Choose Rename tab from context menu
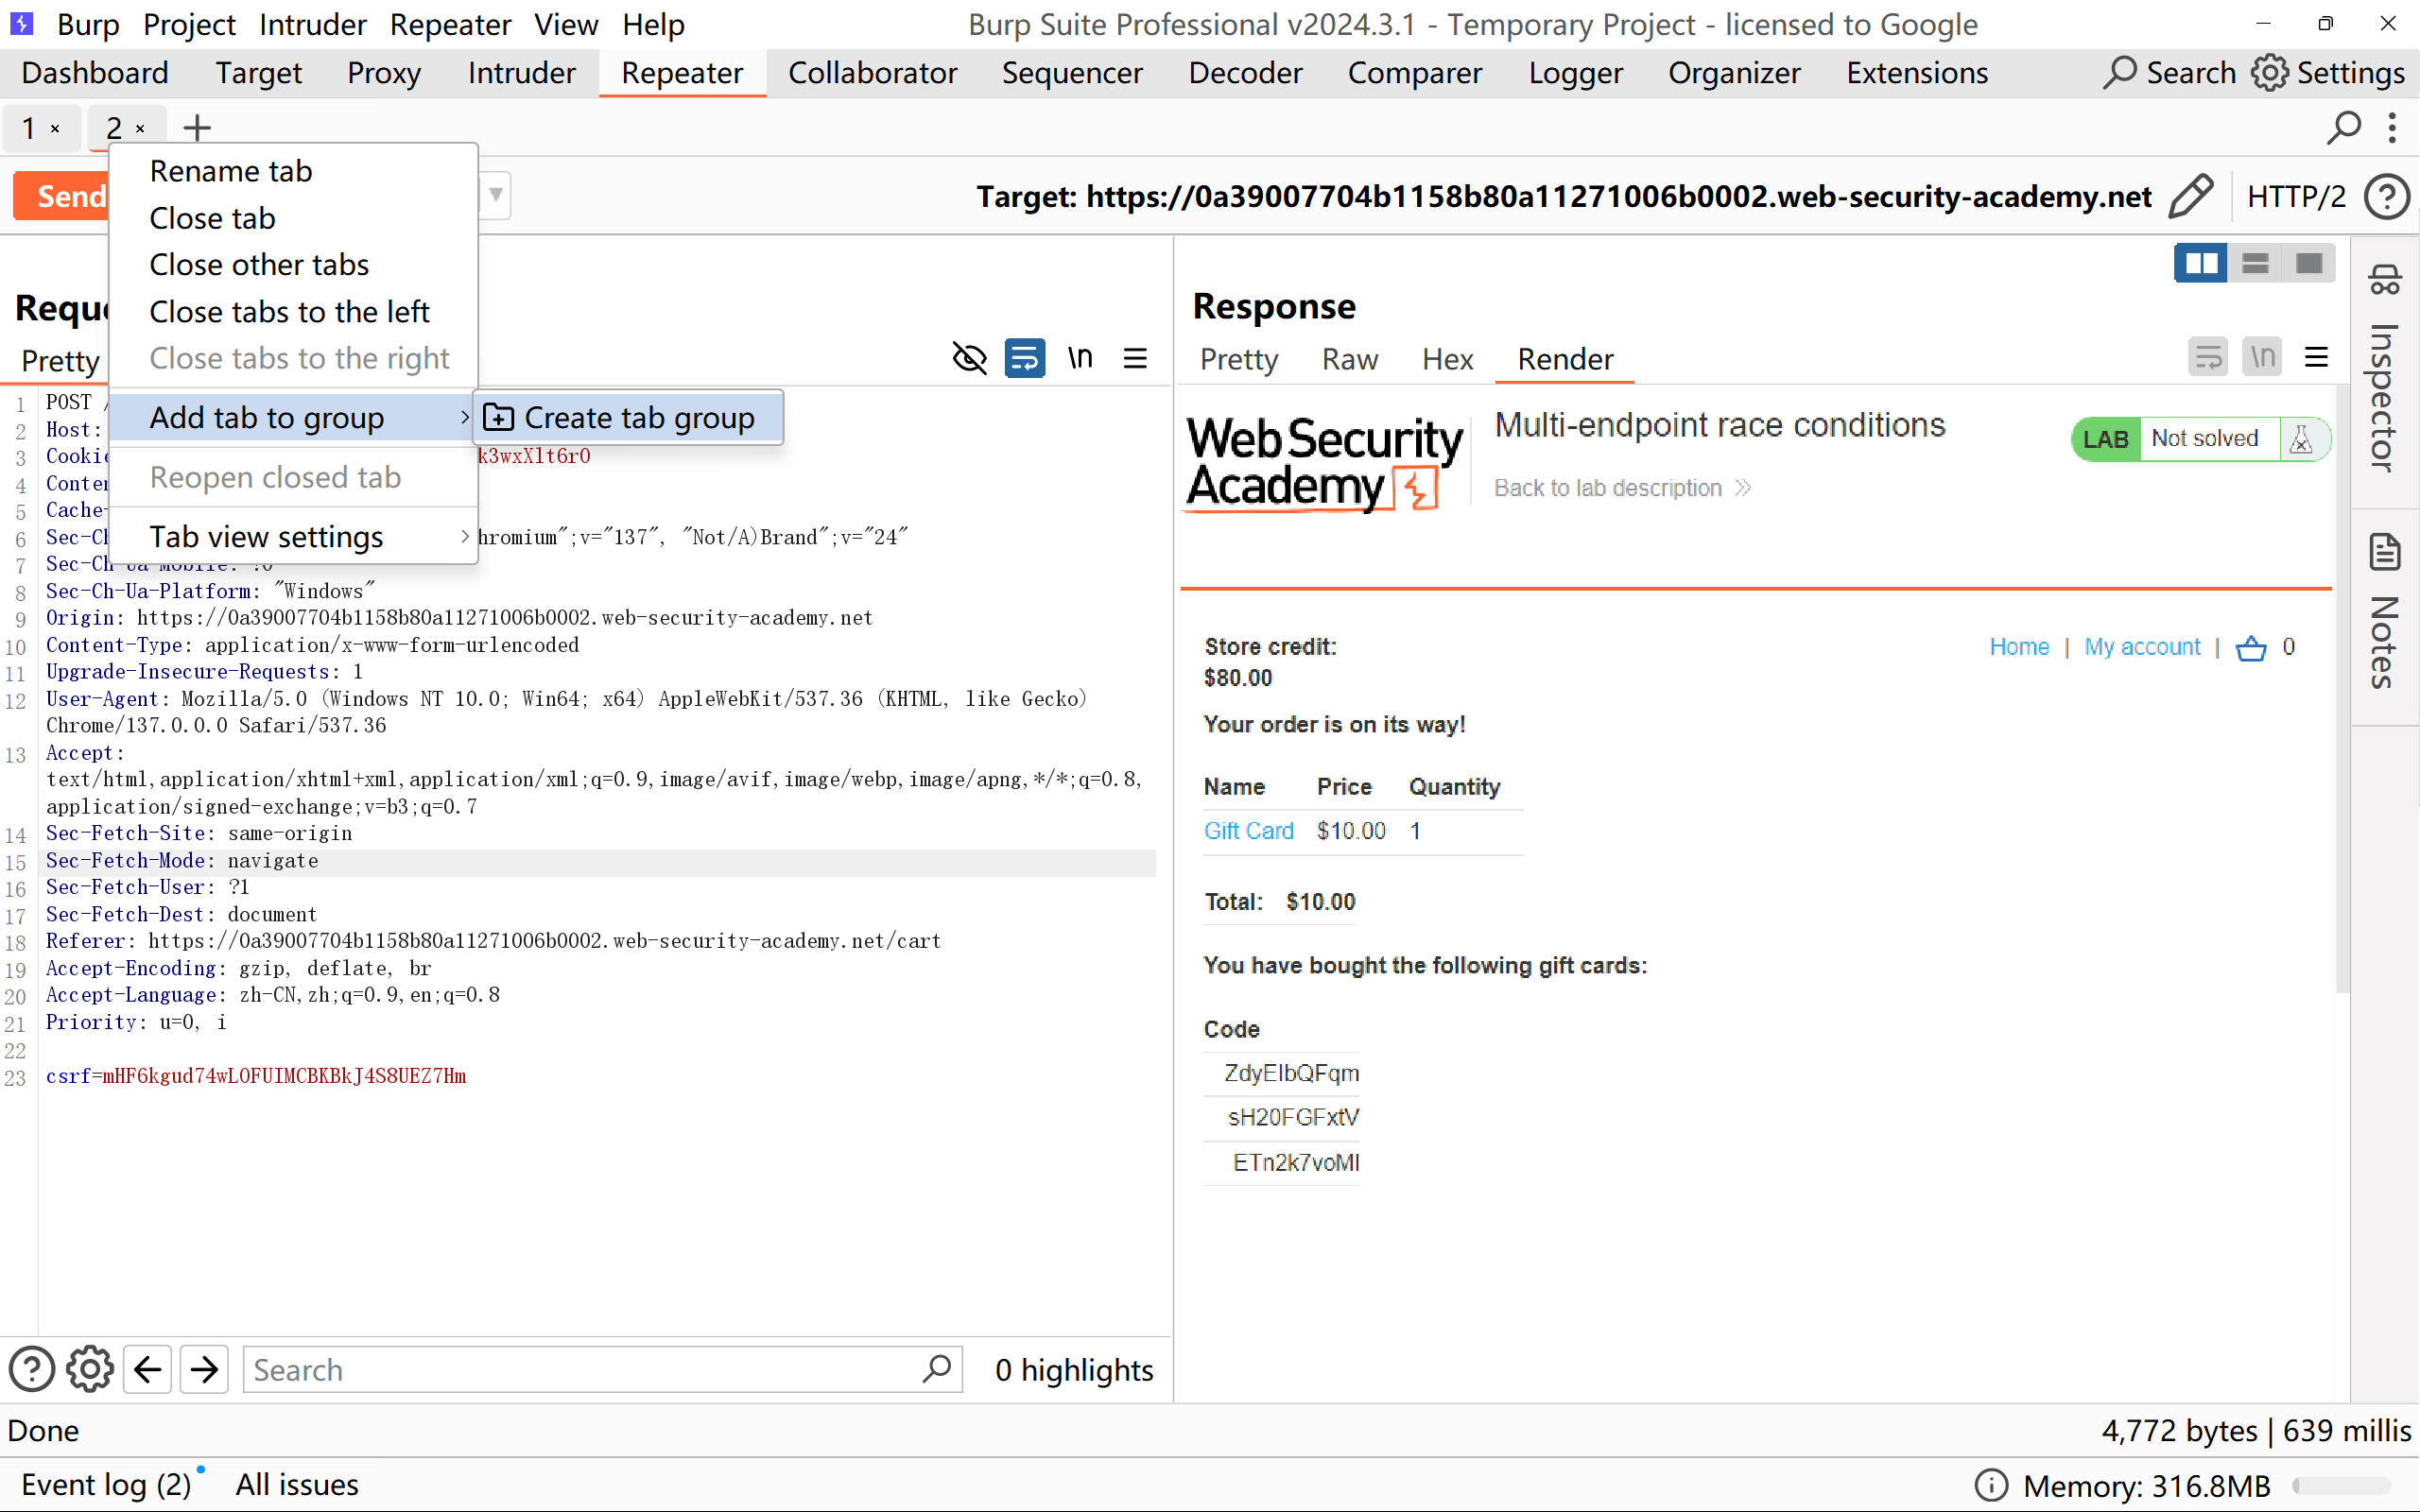The image size is (2420, 1512). [231, 171]
